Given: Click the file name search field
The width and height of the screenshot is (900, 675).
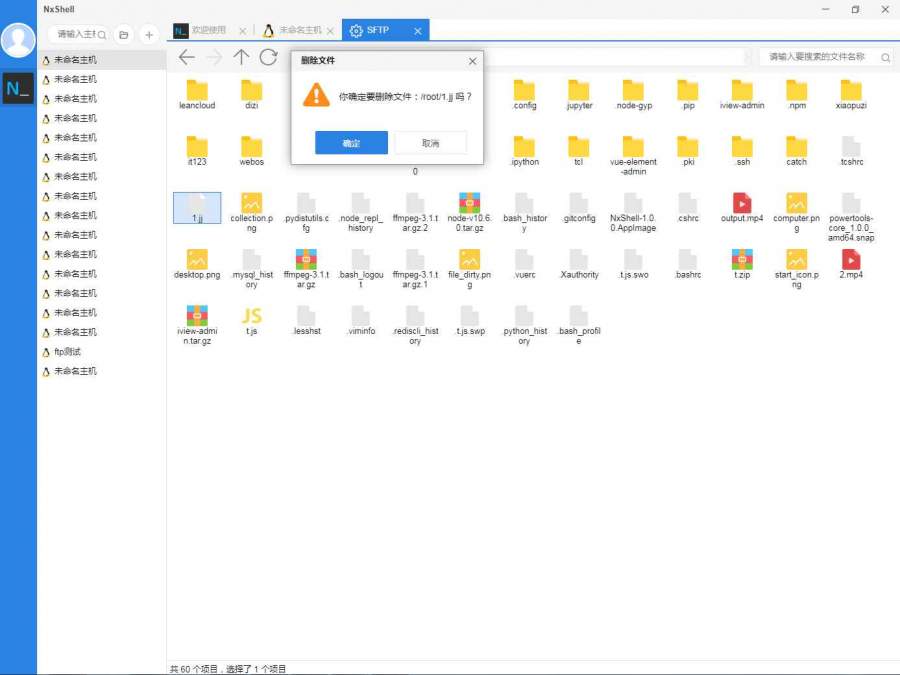Looking at the screenshot, I should (820, 57).
